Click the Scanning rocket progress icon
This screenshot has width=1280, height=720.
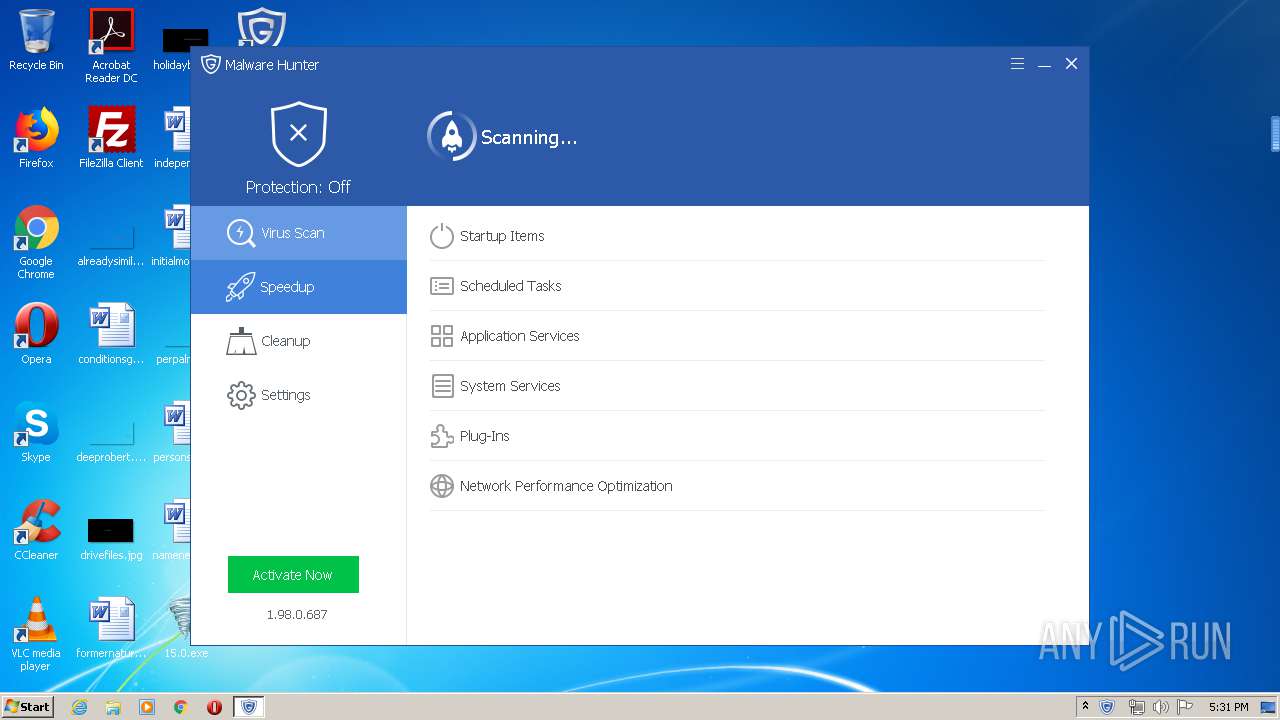coord(452,136)
